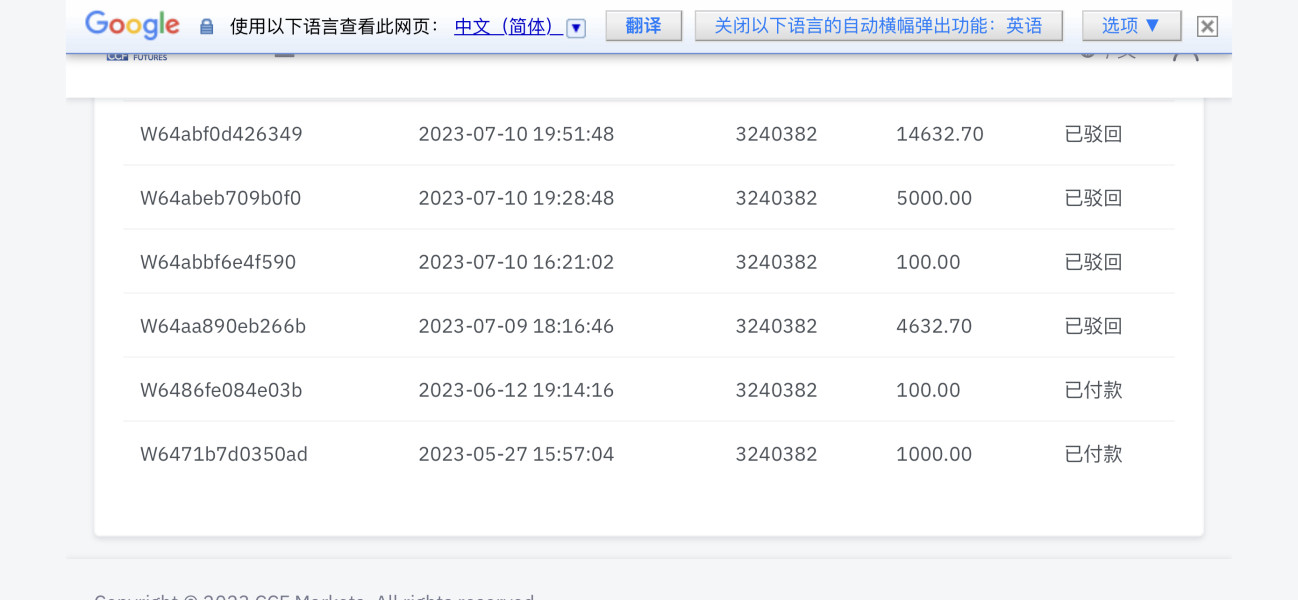Click the lock icon beside Google logo
The image size is (1298, 600).
pyautogui.click(x=207, y=27)
